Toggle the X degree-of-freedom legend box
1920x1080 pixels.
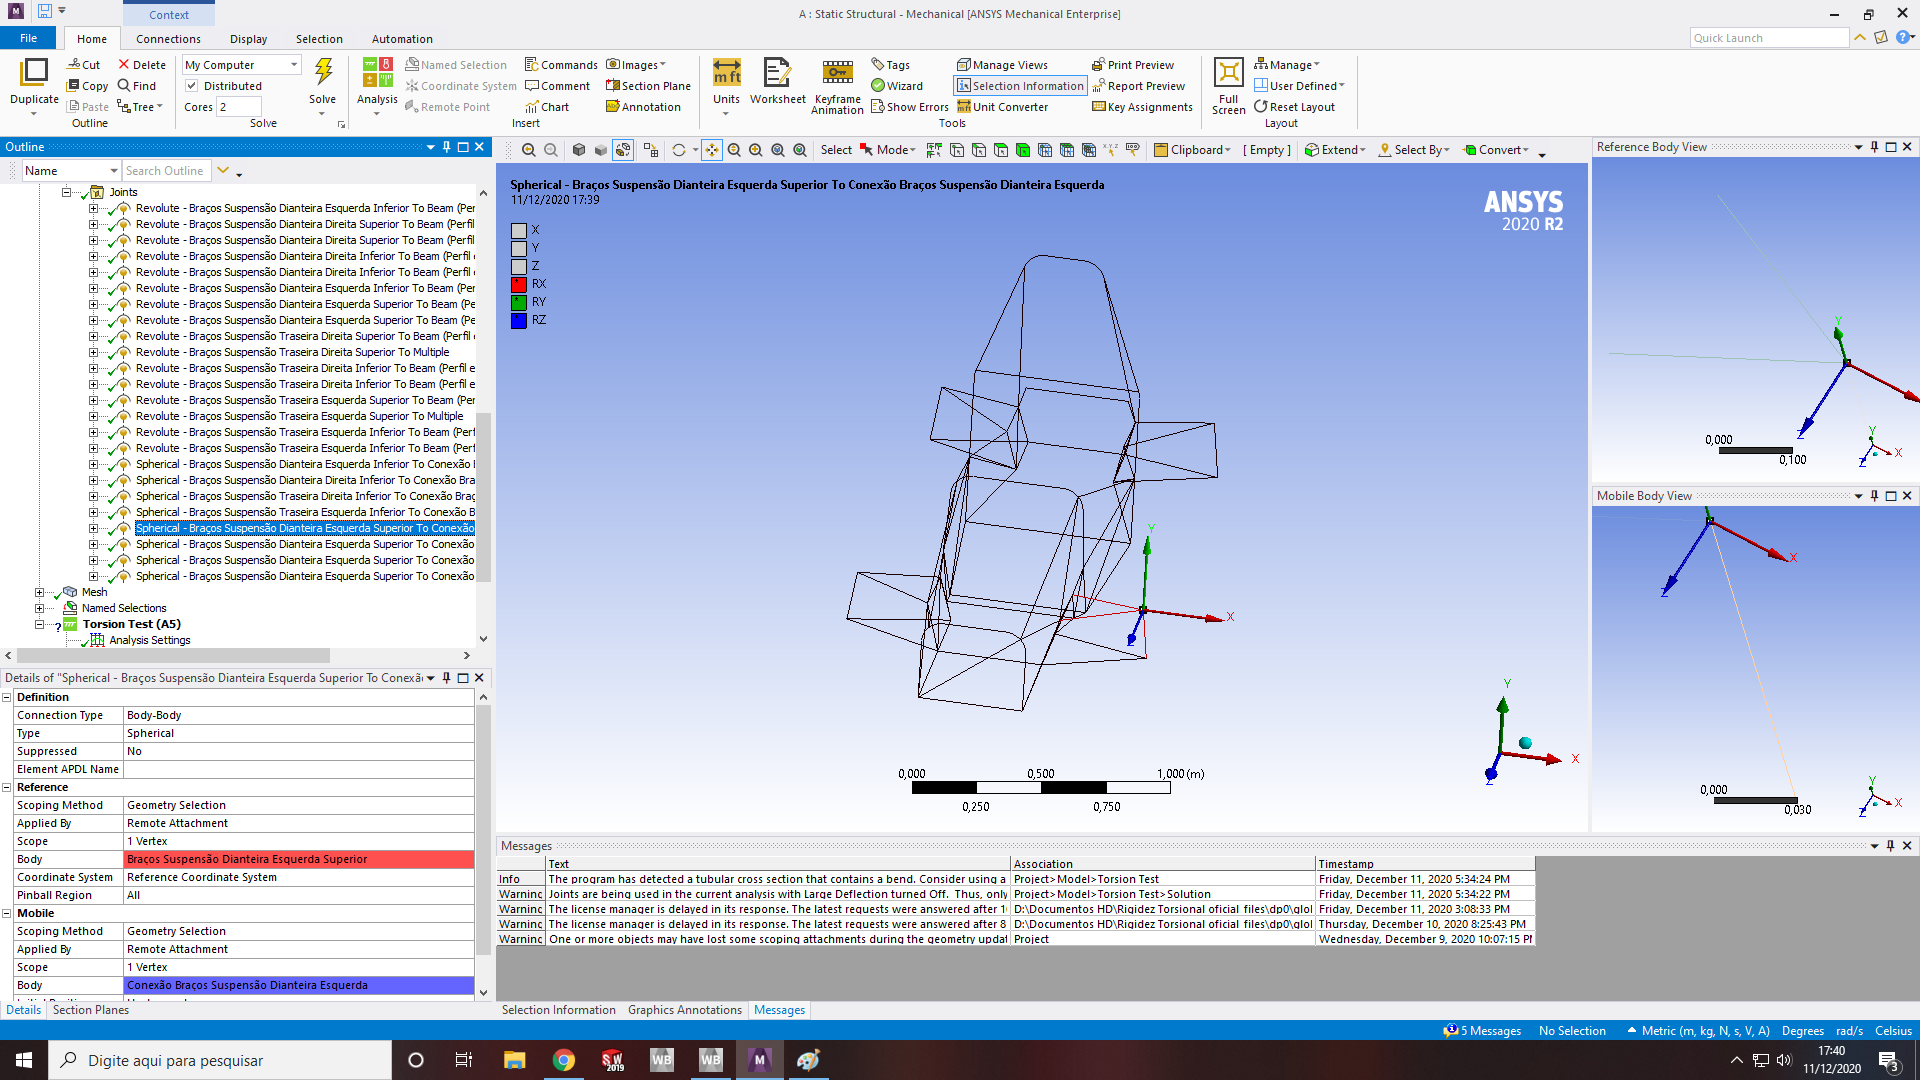(519, 230)
